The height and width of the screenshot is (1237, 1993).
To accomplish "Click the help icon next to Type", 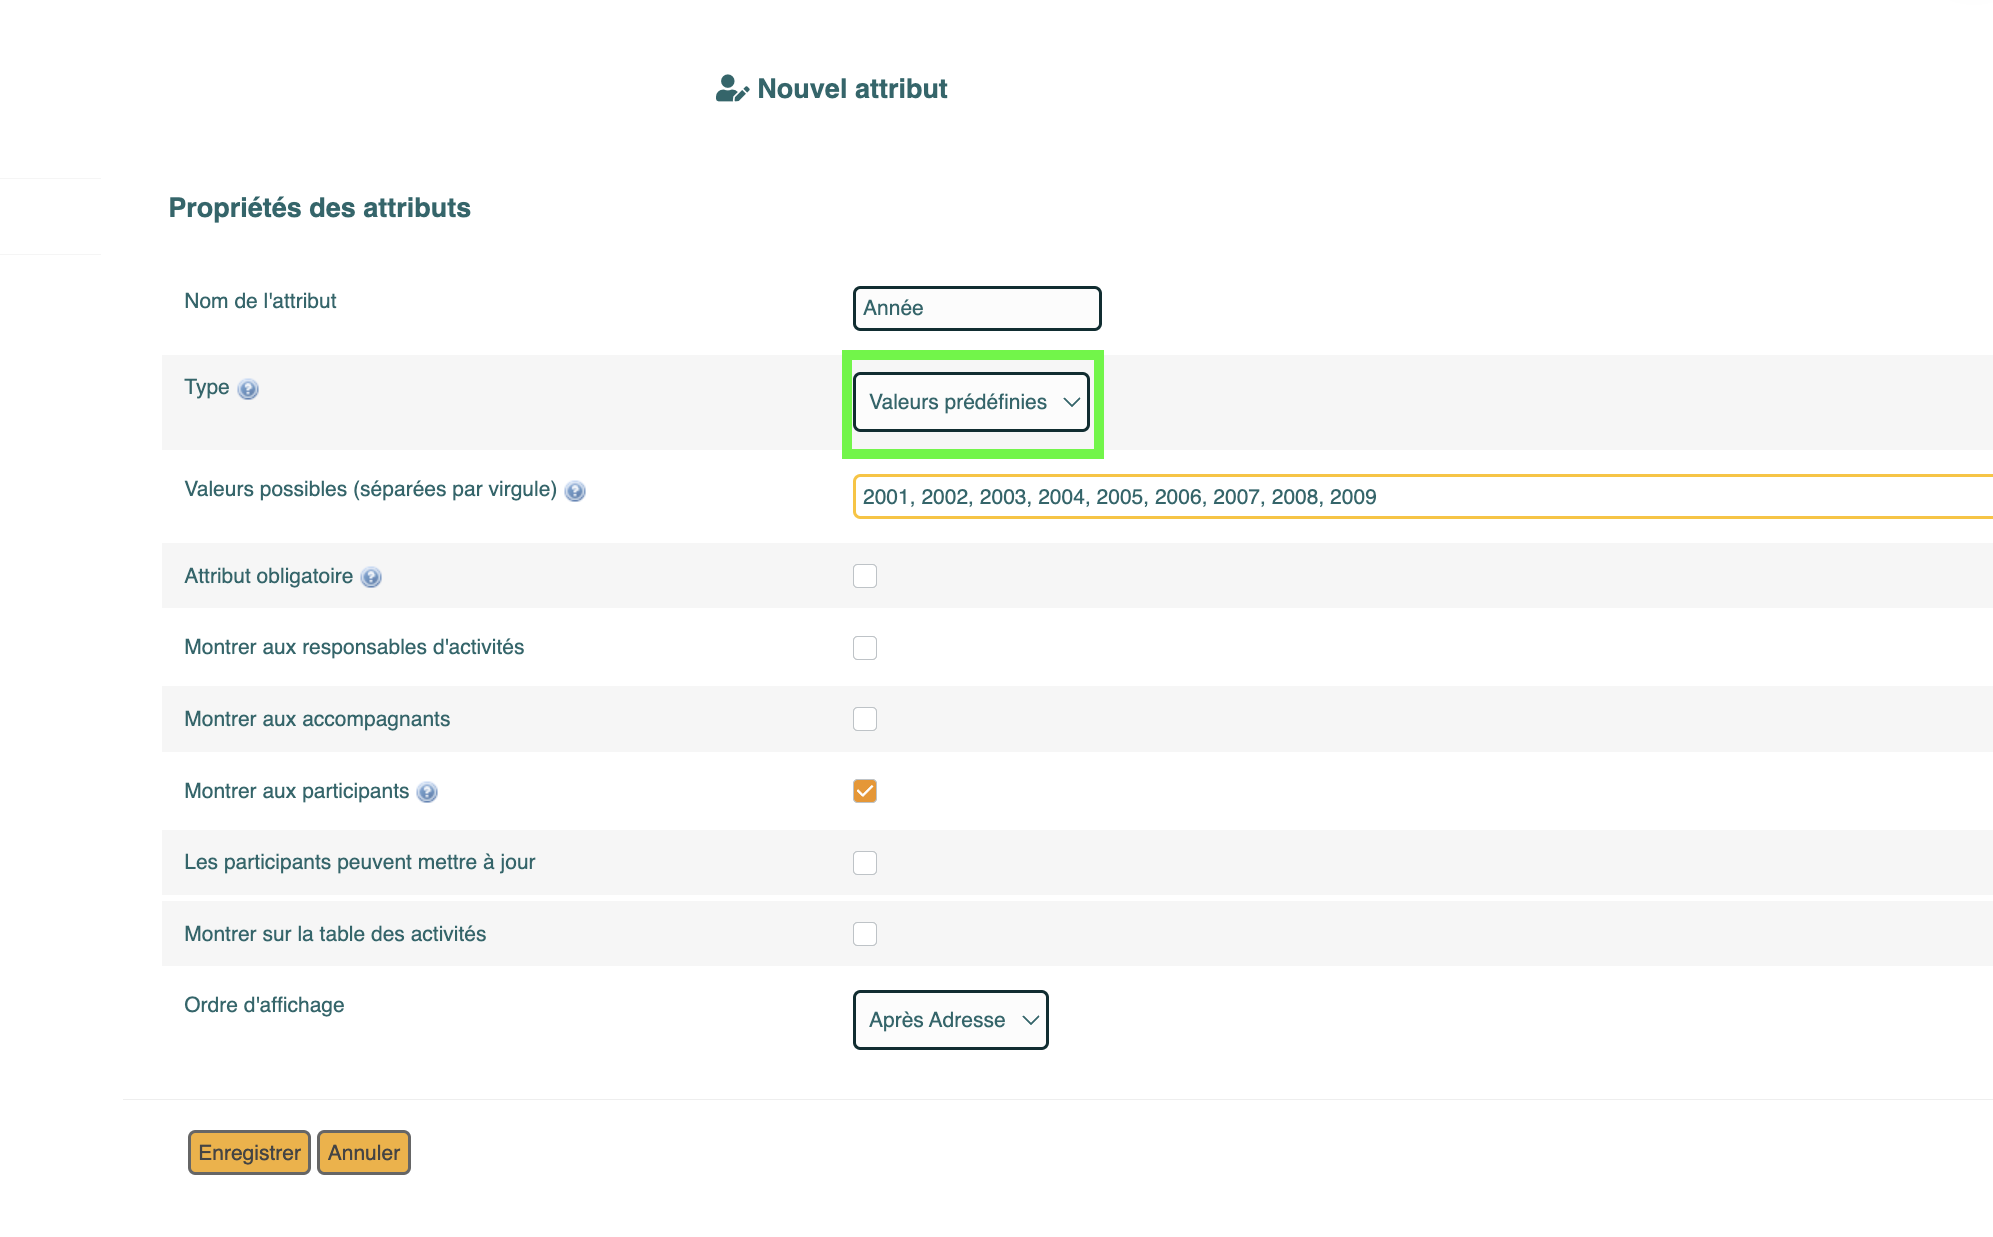I will tap(248, 389).
